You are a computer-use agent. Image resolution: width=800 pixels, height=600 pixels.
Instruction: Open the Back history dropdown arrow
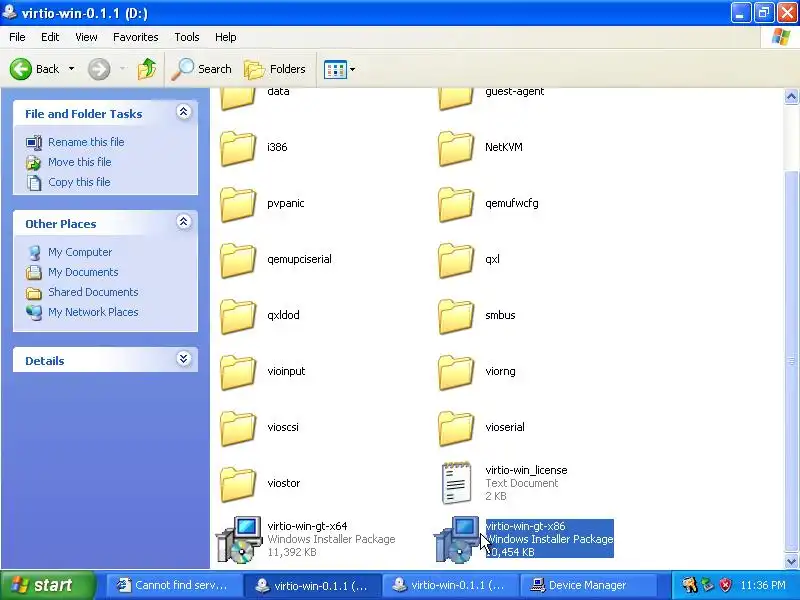coord(71,69)
